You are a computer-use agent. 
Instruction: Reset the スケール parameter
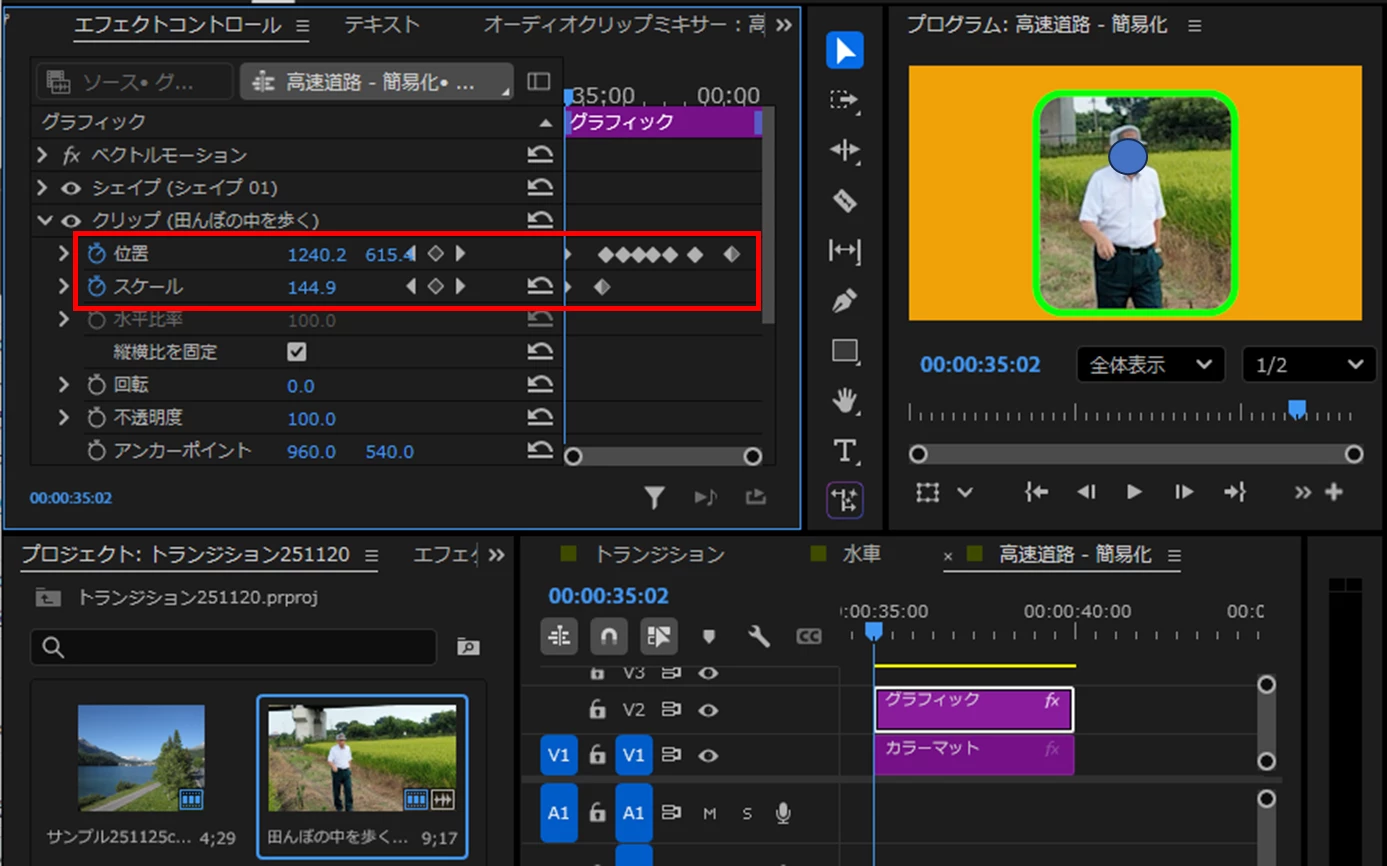click(x=540, y=287)
